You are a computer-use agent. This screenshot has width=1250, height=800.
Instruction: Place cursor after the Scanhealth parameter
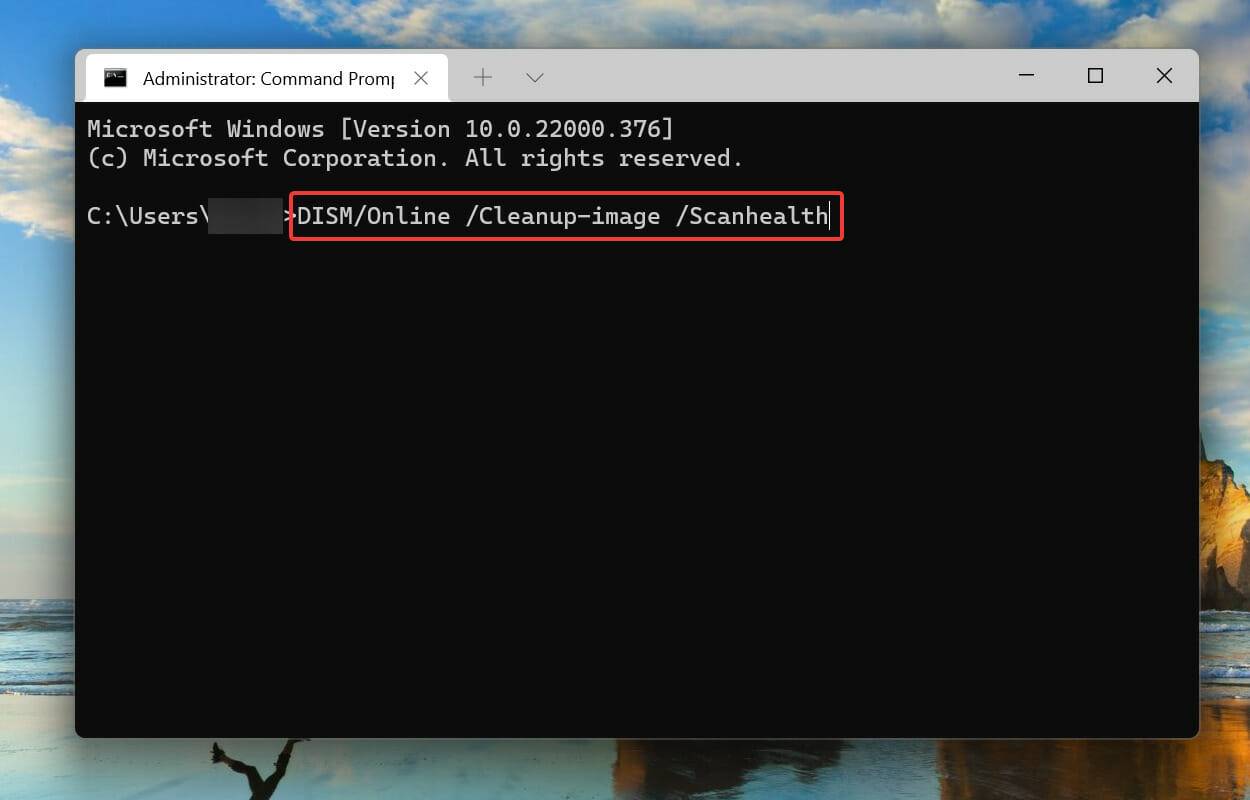830,216
